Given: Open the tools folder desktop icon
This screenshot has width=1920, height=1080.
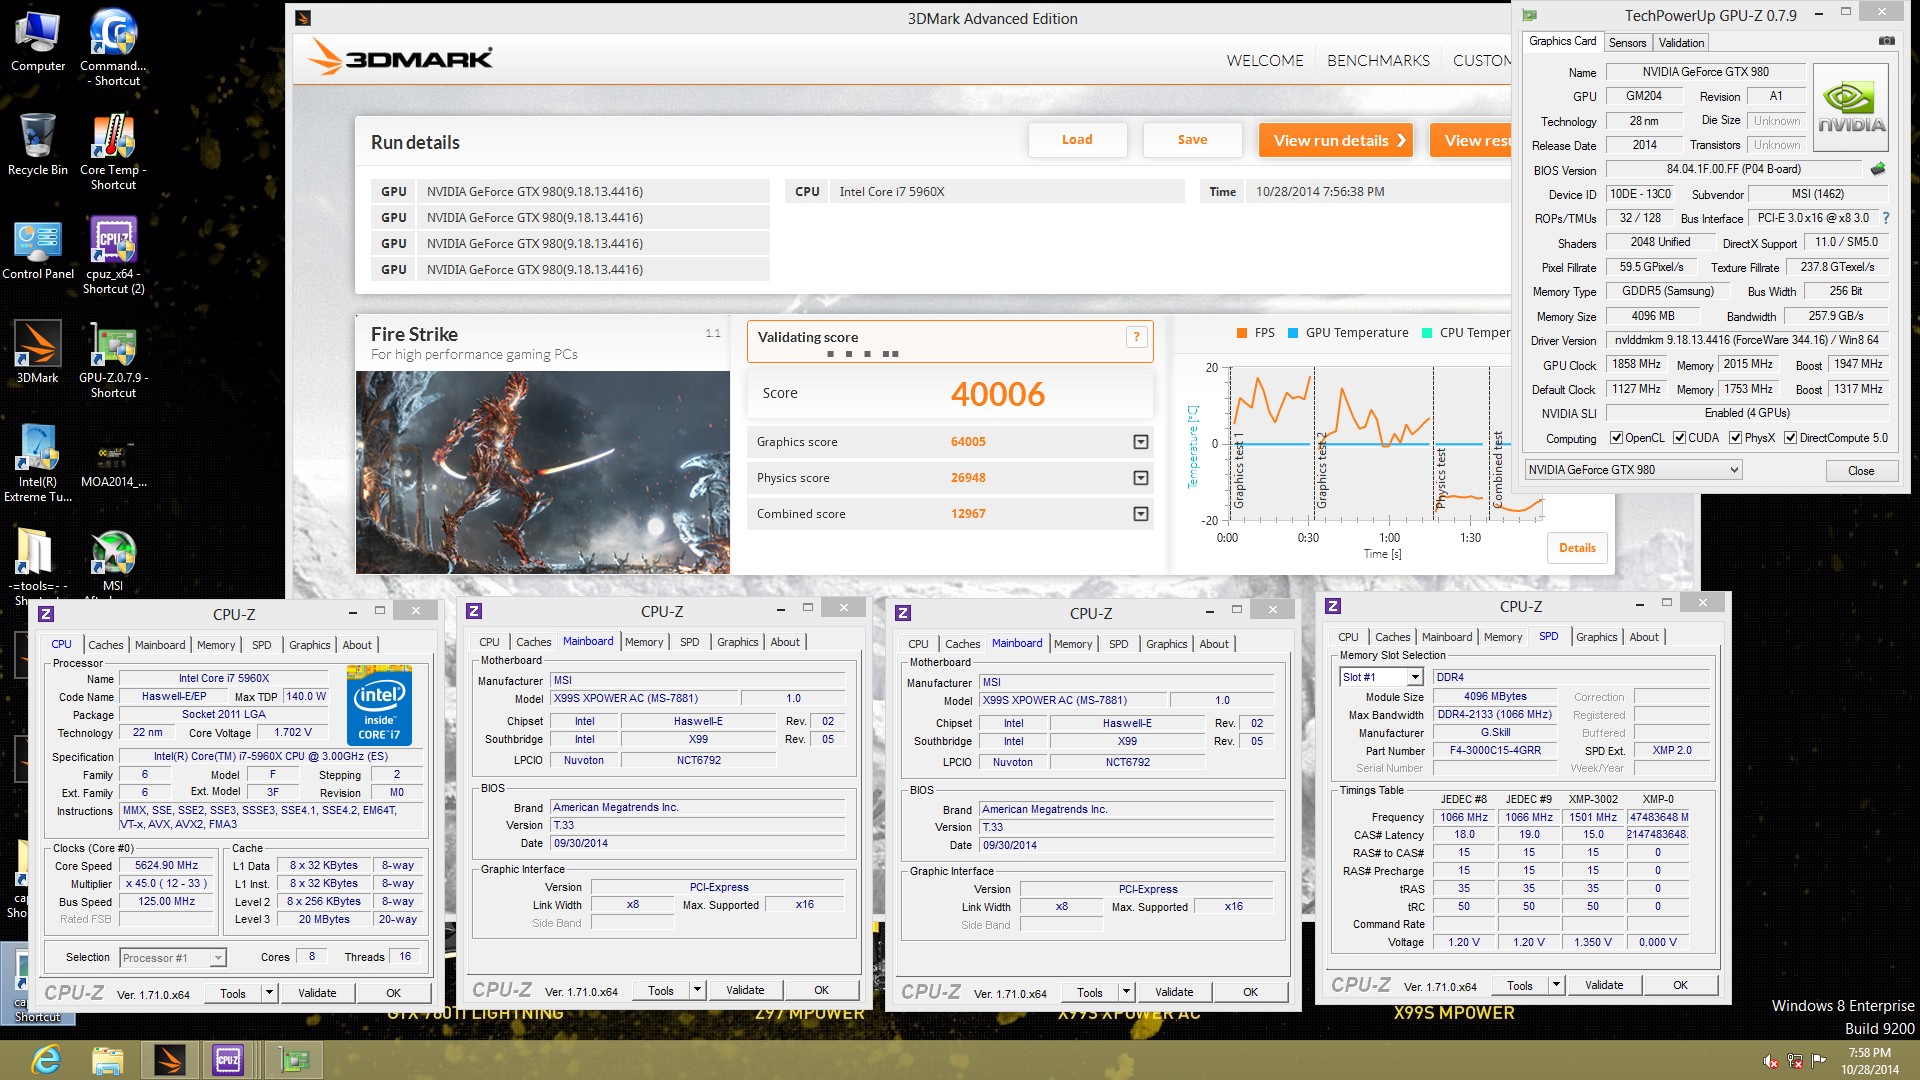Looking at the screenshot, I should (36, 563).
